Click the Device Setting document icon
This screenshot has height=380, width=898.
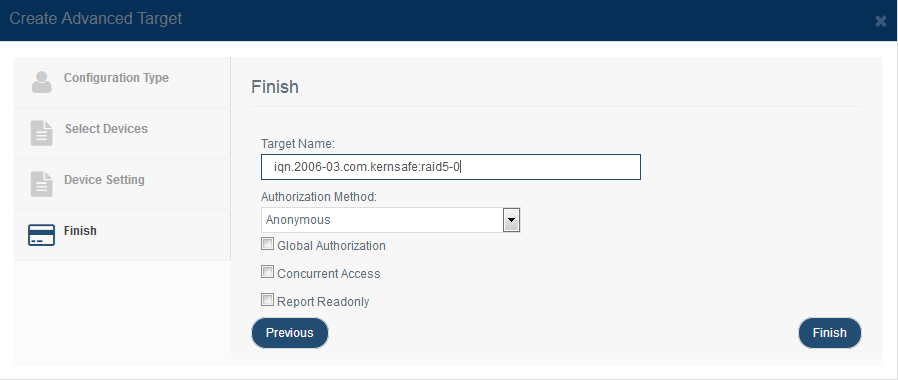(41, 184)
